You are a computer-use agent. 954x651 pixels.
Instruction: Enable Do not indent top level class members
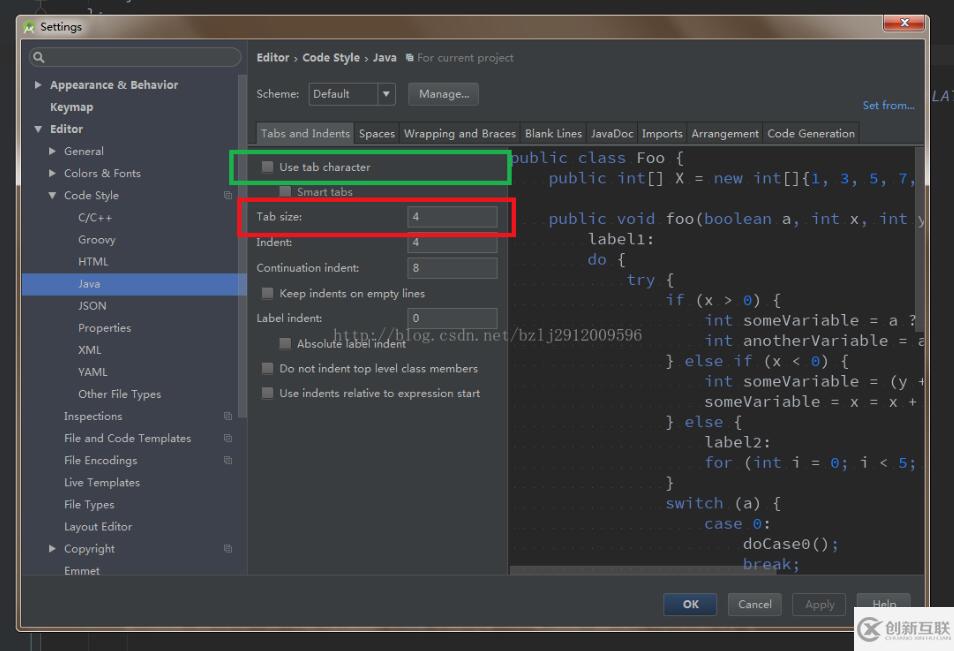pos(266,368)
